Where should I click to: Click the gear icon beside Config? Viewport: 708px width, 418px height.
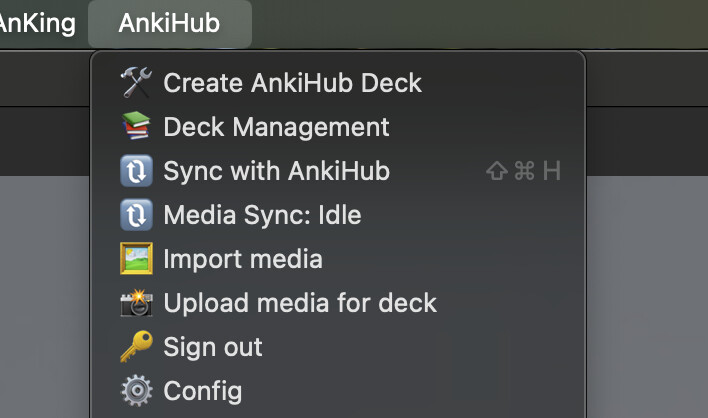point(135,390)
